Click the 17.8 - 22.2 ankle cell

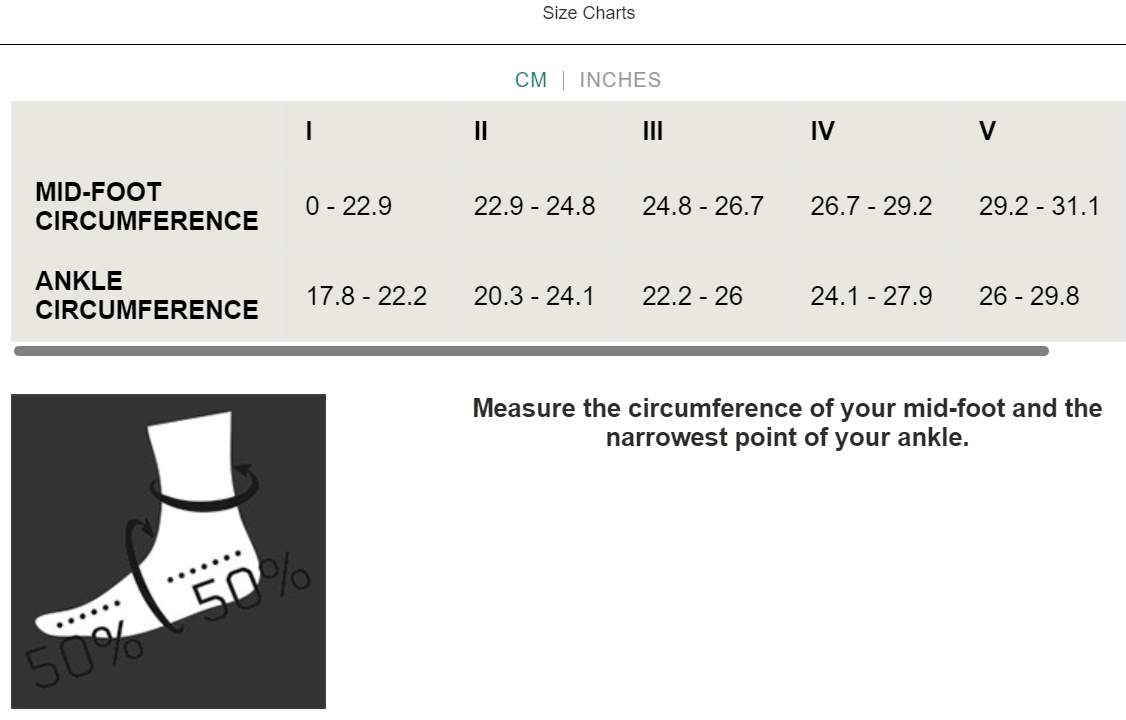click(x=366, y=297)
